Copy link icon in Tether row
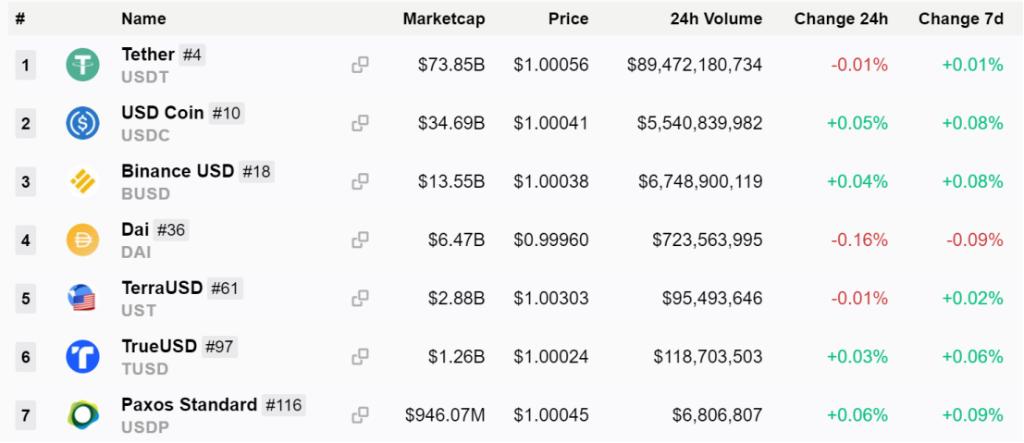The width and height of the screenshot is (1024, 443). (x=360, y=65)
